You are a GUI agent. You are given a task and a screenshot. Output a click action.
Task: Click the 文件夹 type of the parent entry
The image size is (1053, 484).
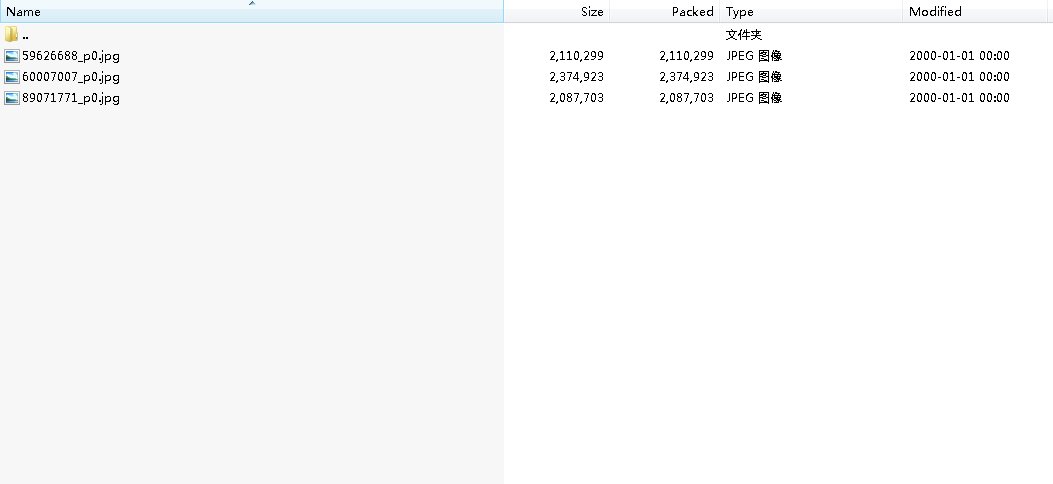744,35
